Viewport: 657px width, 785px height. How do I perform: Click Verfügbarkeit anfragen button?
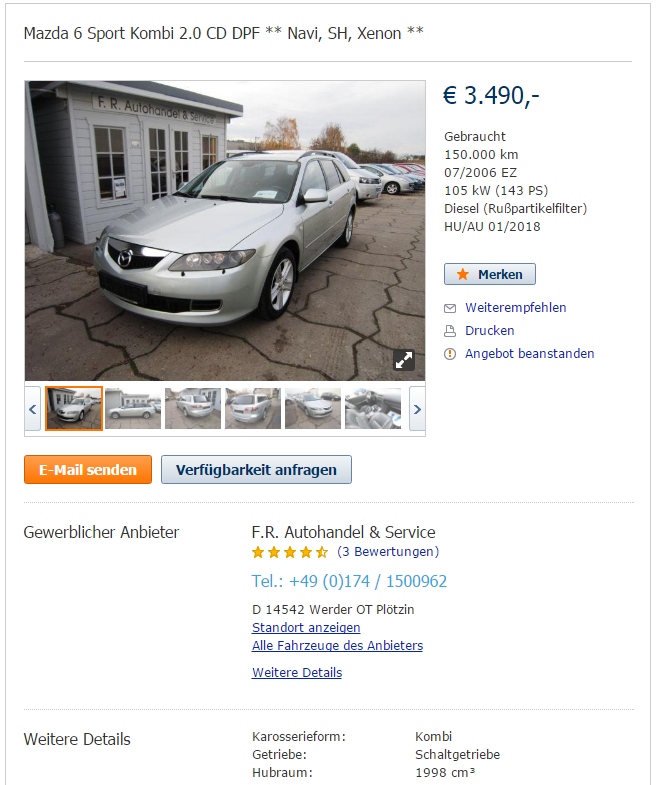pyautogui.click(x=256, y=470)
